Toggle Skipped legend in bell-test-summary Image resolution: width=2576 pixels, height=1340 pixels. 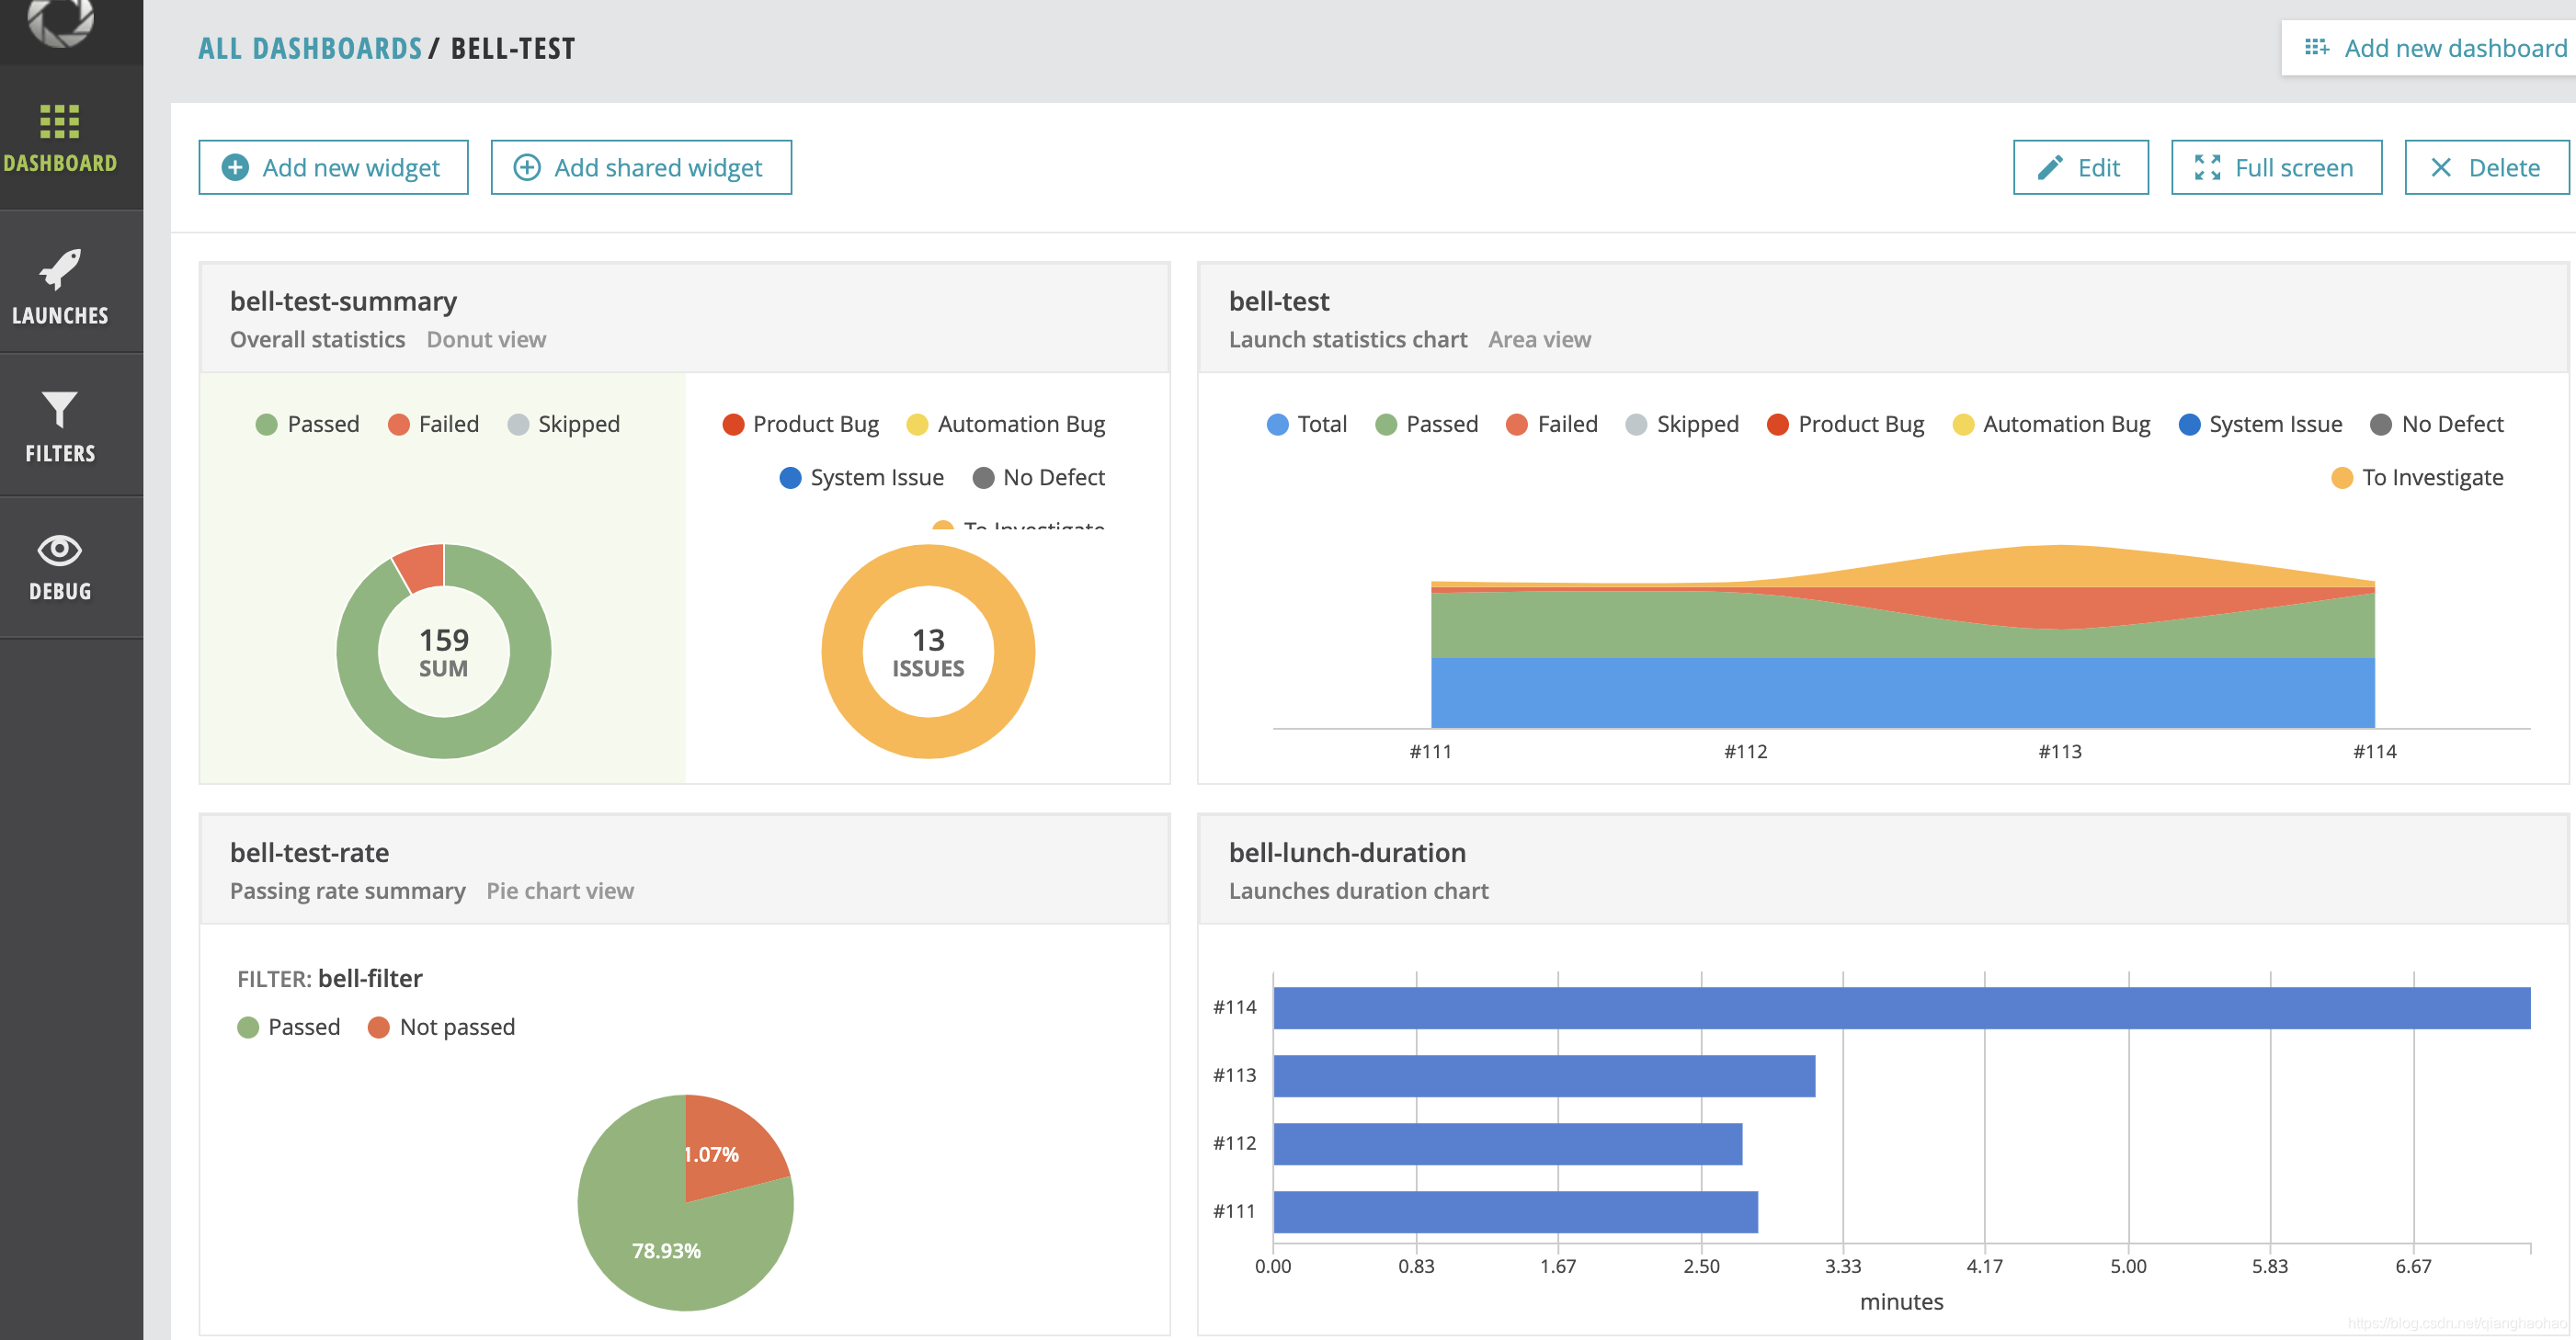pos(564,424)
